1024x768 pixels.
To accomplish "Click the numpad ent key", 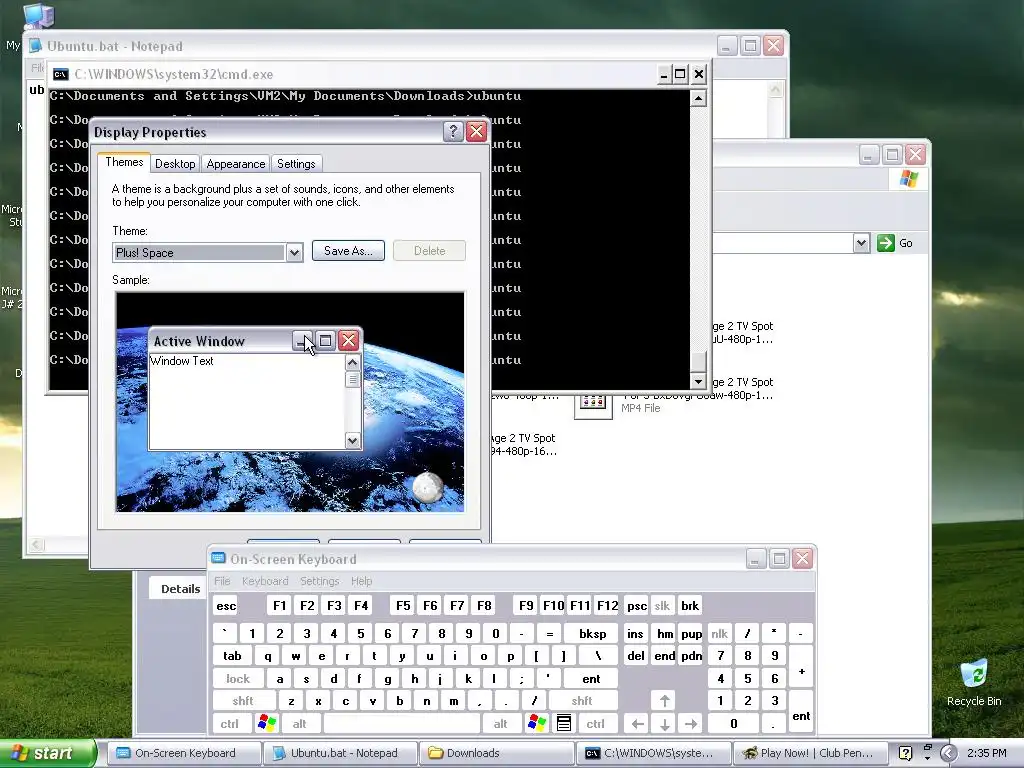I will tap(801, 713).
